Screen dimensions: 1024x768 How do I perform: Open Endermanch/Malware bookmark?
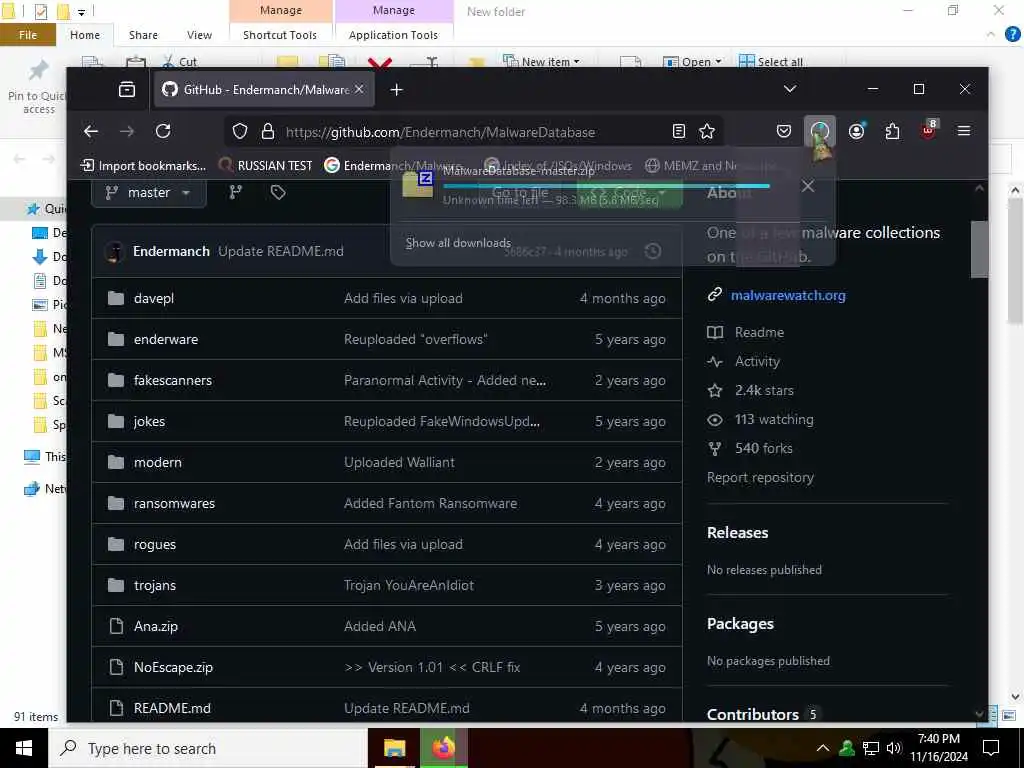pyautogui.click(x=394, y=166)
